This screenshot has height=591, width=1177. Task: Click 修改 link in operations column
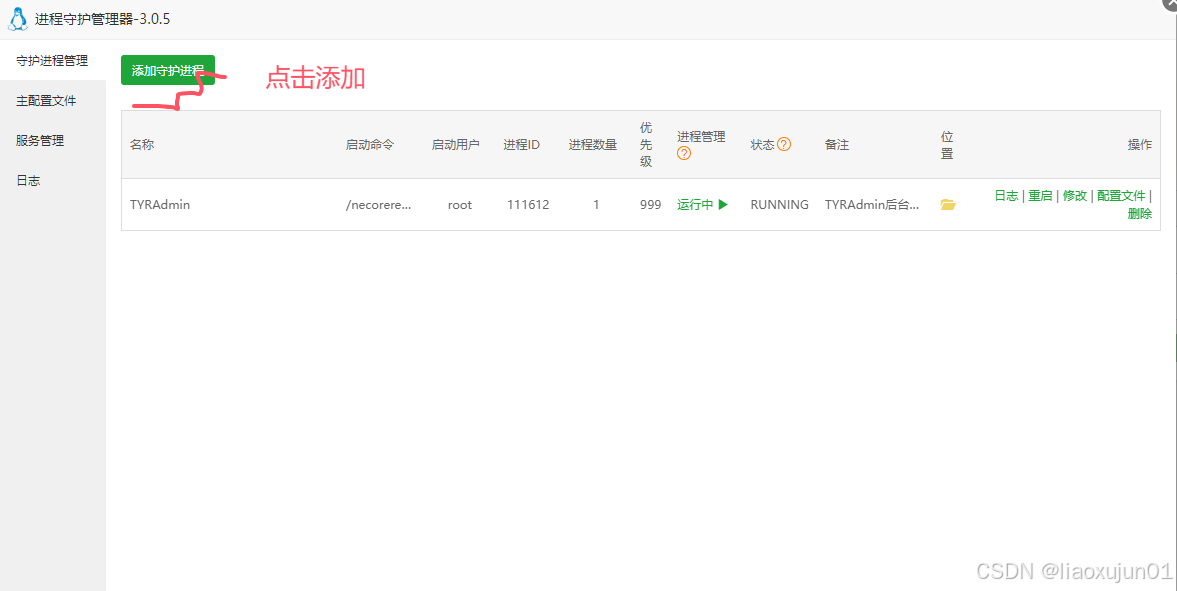point(1074,196)
